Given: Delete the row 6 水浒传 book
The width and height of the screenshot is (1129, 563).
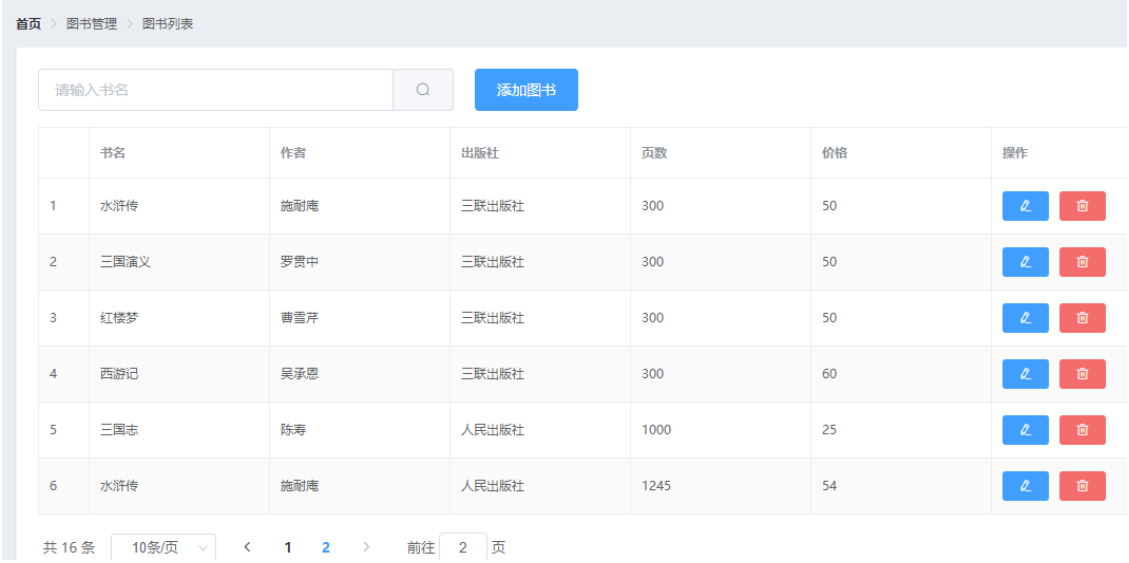Looking at the screenshot, I should coord(1082,486).
